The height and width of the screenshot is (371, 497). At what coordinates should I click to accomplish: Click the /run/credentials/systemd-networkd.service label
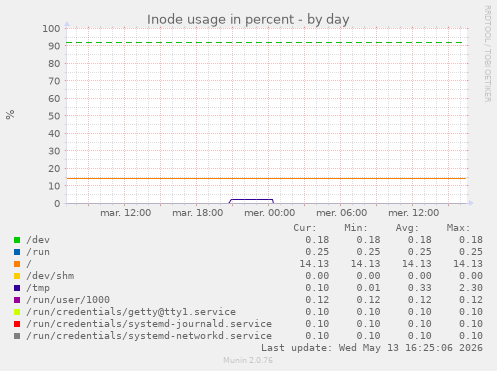[x=149, y=336]
